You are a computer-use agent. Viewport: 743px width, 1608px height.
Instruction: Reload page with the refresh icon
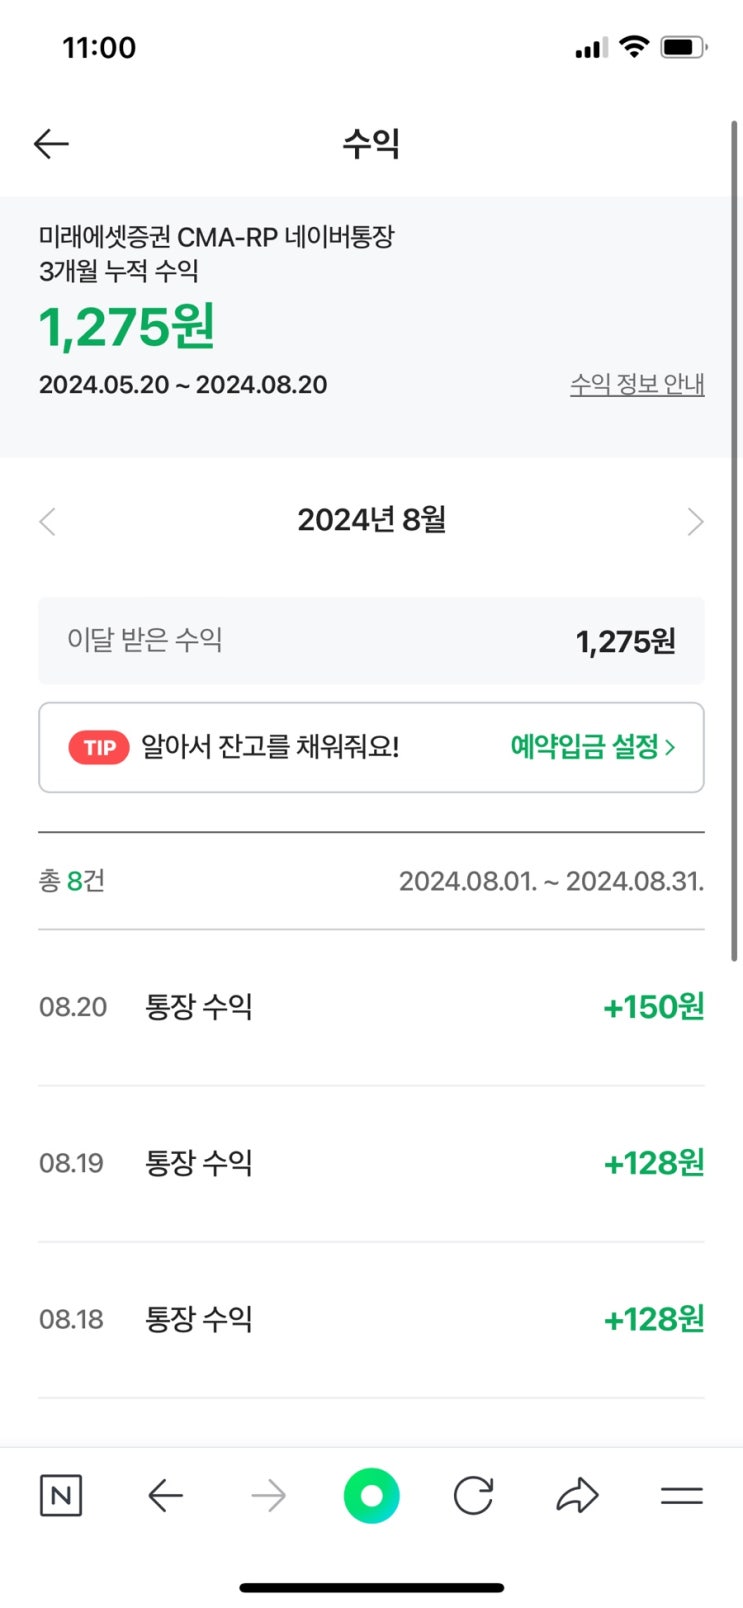[x=474, y=1496]
